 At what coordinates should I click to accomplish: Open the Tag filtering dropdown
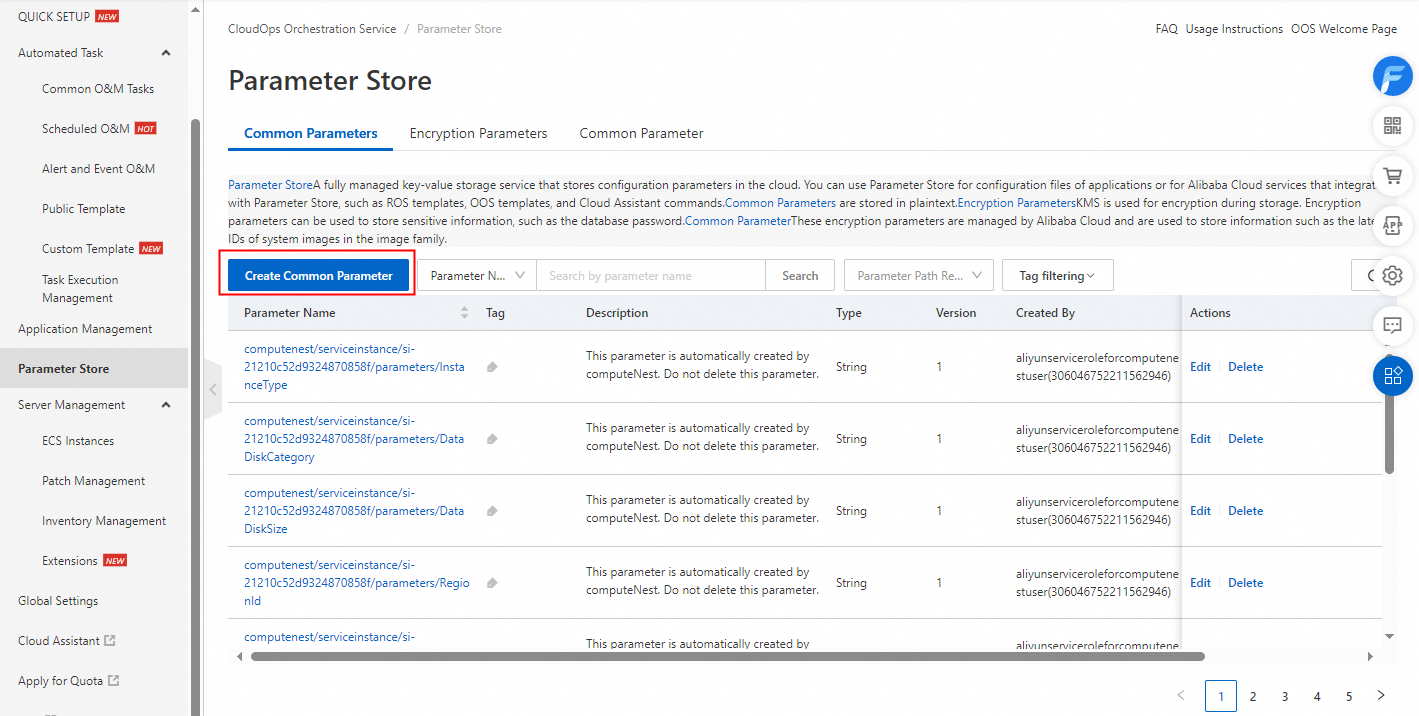pyautogui.click(x=1057, y=276)
